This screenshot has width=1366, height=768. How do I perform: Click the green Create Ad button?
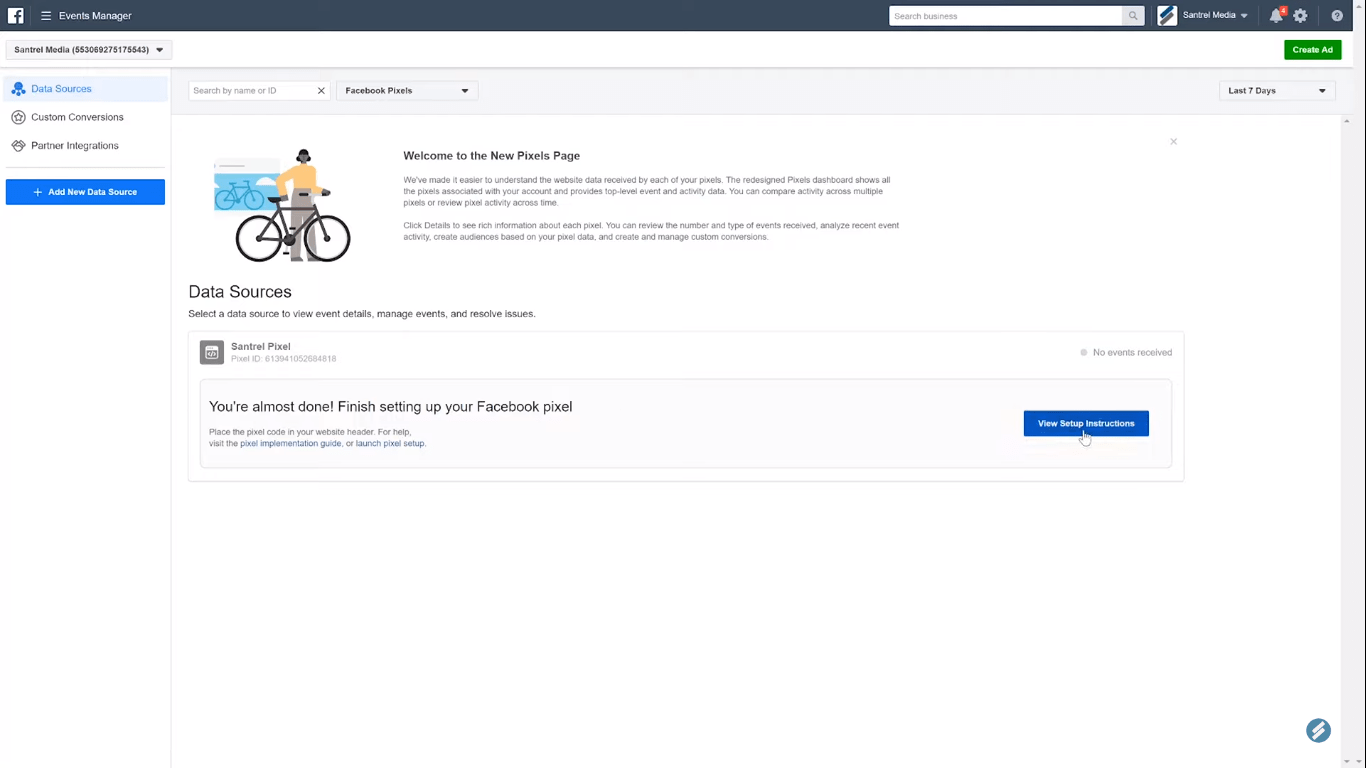tap(1312, 50)
